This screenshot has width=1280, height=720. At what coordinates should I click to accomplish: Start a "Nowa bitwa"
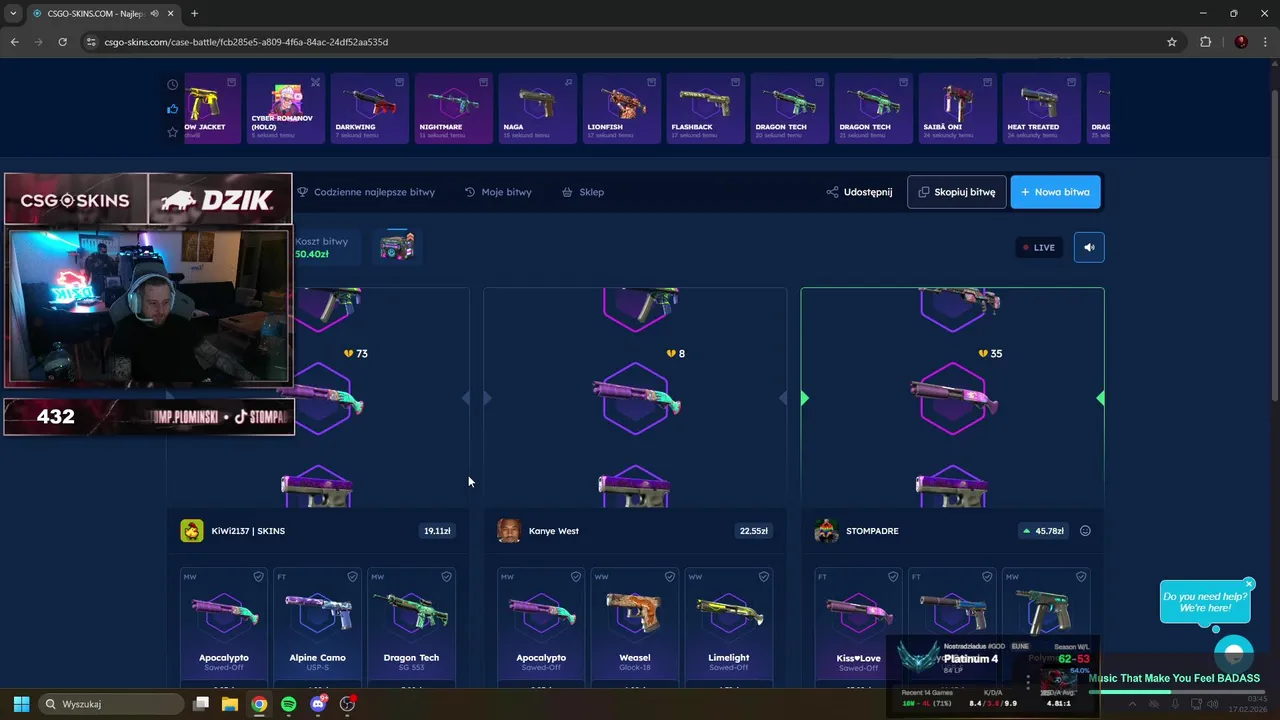tap(1055, 192)
